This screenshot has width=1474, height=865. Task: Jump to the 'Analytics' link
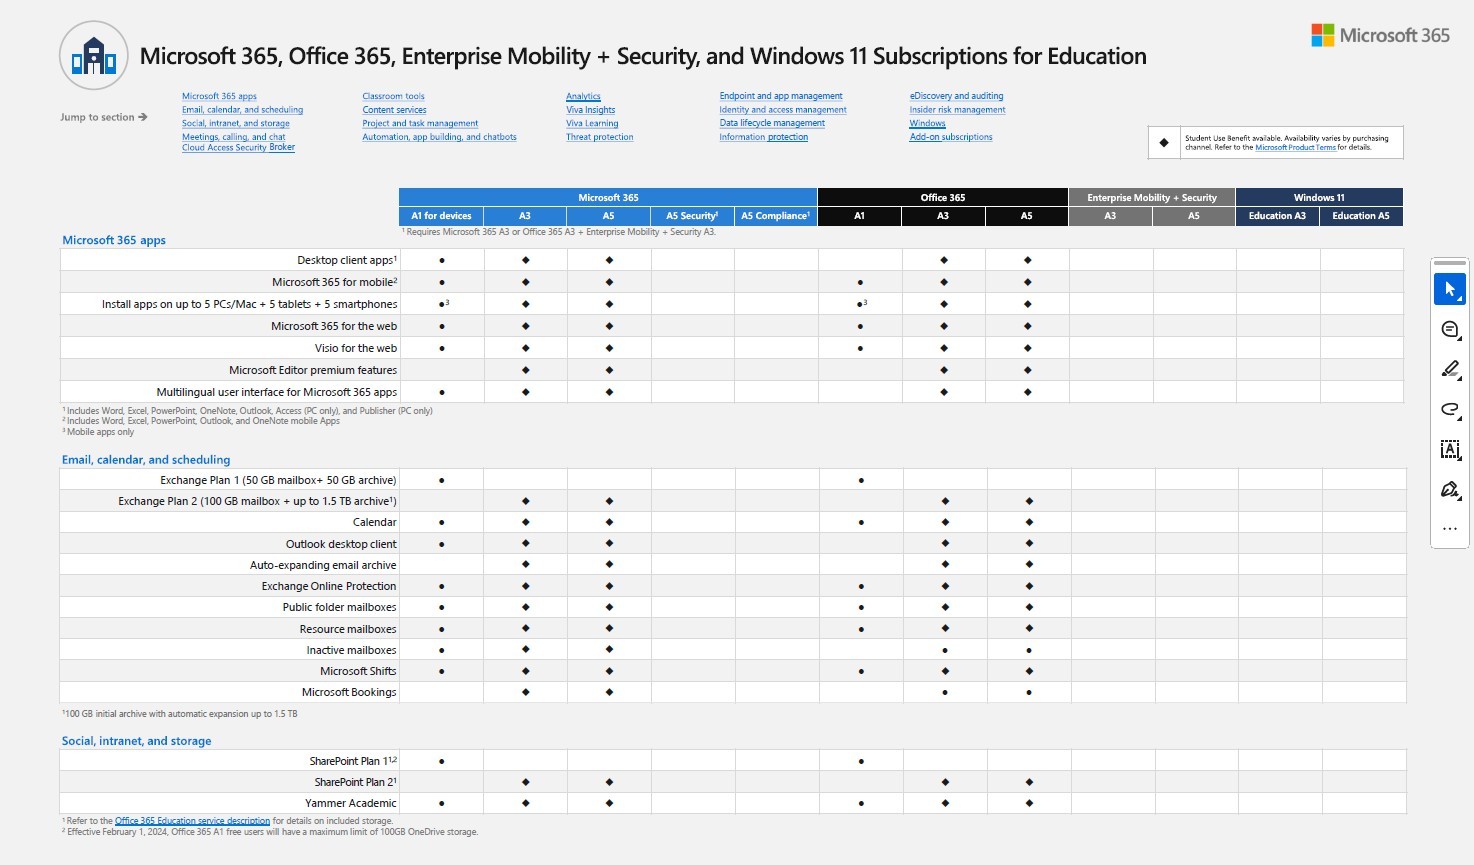583,96
